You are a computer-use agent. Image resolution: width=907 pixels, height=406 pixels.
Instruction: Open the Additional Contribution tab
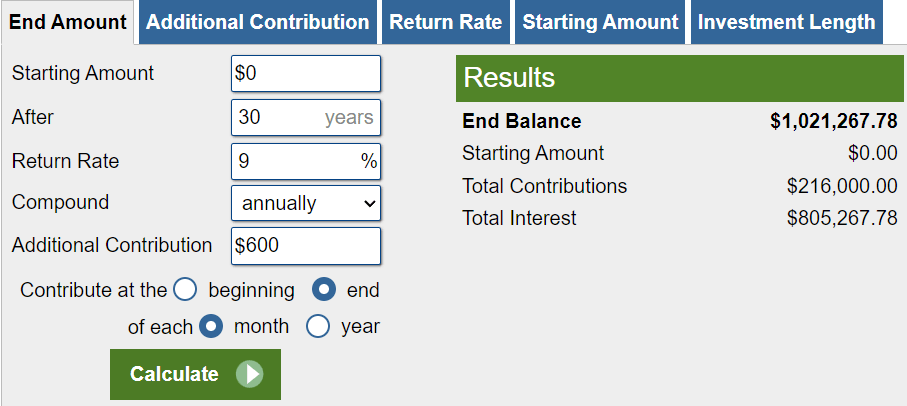(258, 22)
